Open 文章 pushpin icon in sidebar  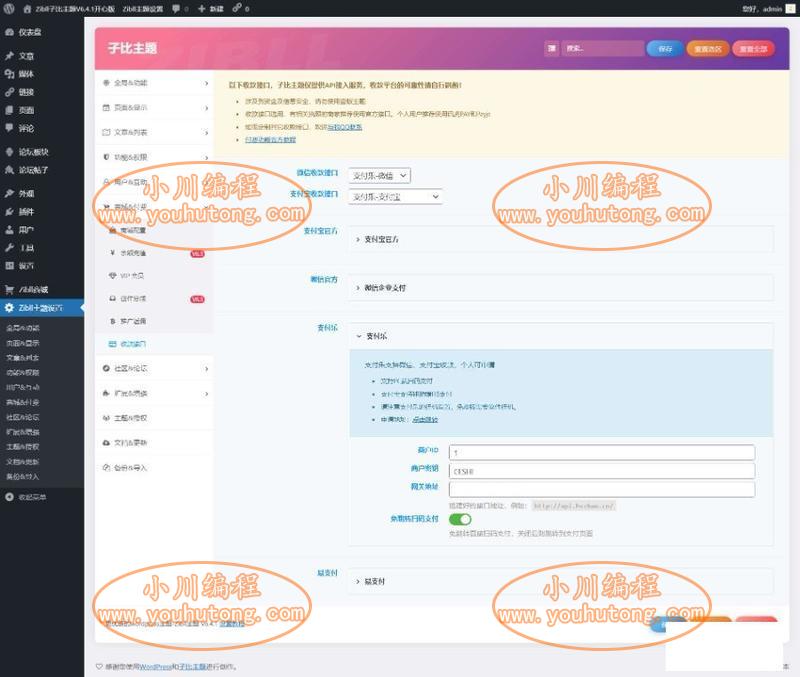[x=9, y=56]
